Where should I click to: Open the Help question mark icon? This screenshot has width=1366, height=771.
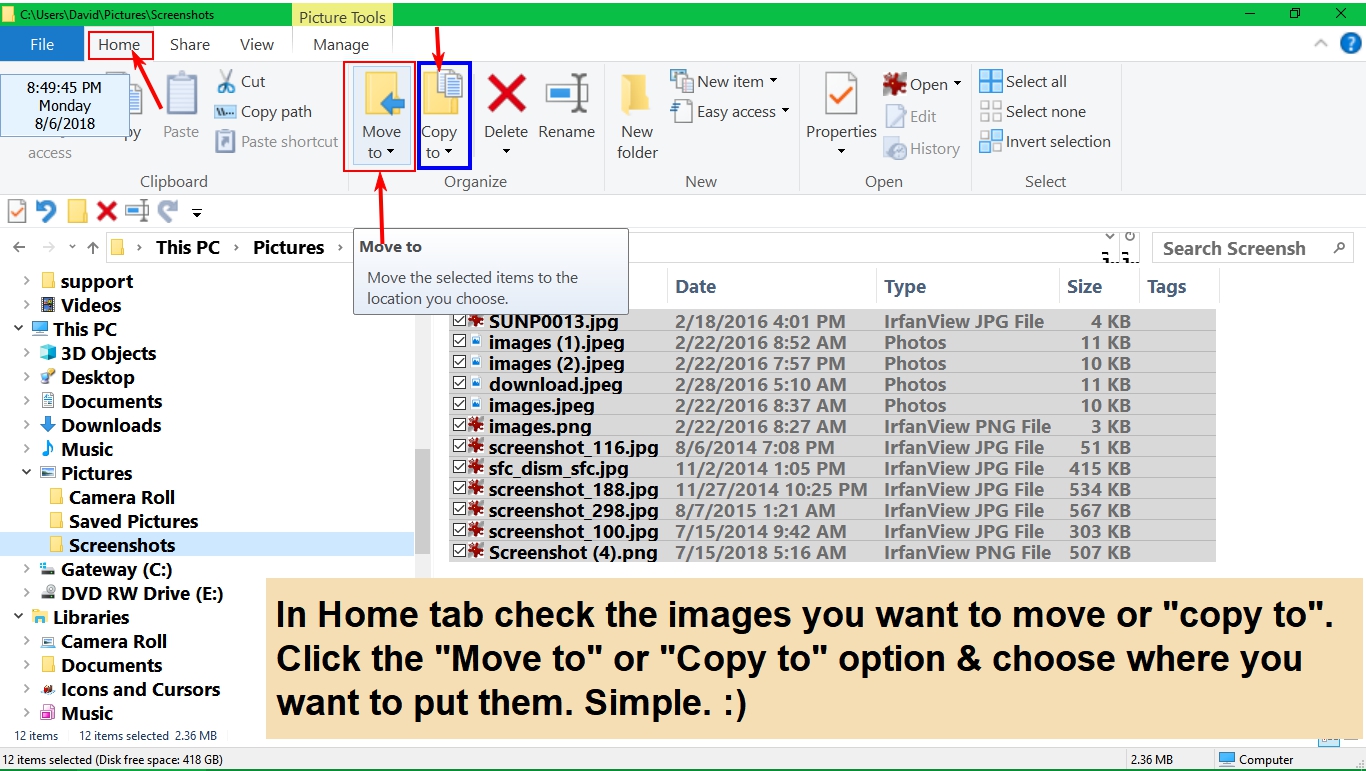click(x=1350, y=44)
